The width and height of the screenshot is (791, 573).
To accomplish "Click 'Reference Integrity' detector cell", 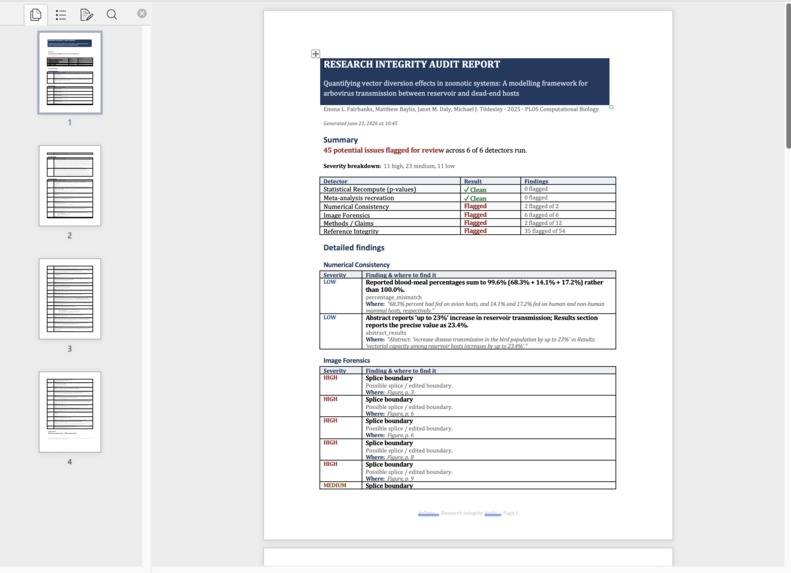I will [x=390, y=231].
